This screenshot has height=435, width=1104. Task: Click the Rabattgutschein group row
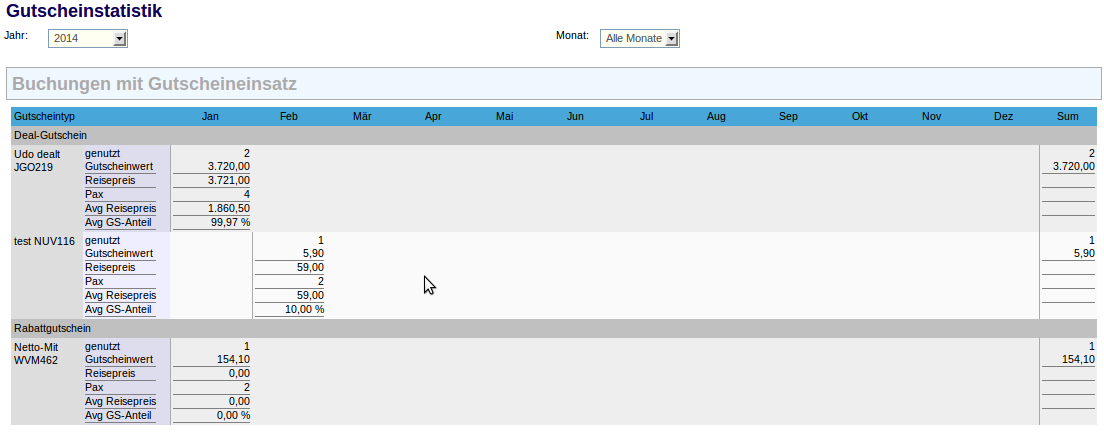[52, 328]
